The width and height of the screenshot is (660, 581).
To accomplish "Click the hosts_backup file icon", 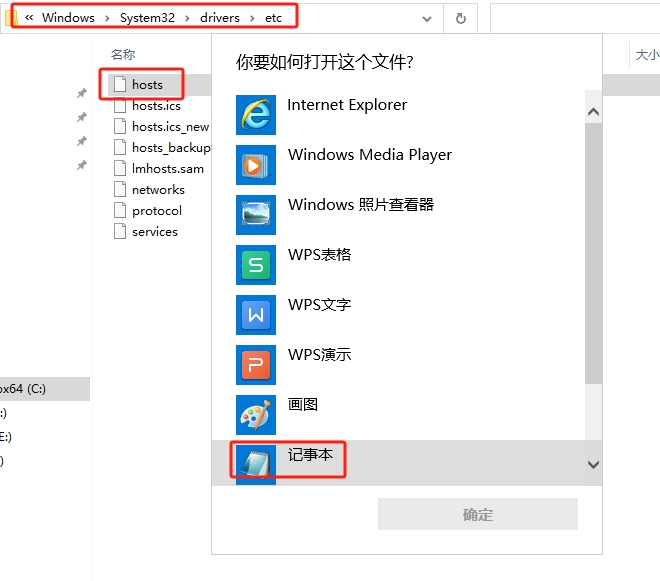I will [120, 147].
